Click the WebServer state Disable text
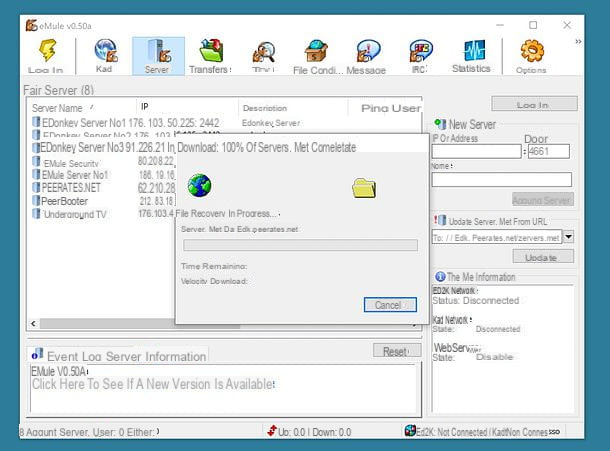 tap(494, 357)
